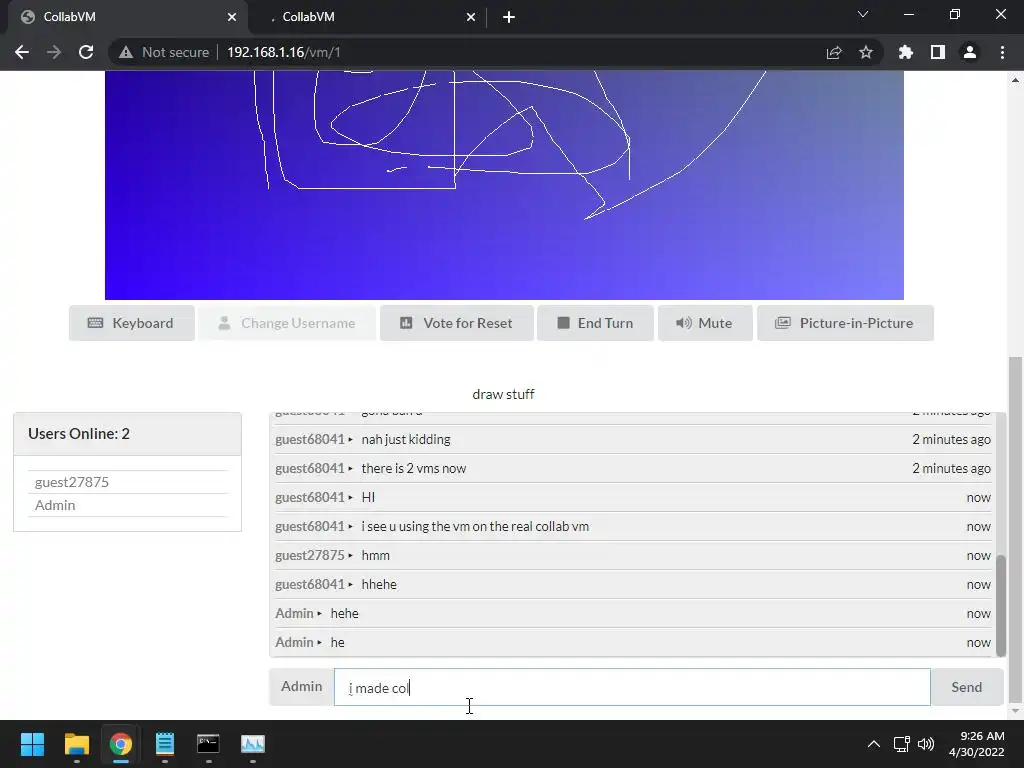The height and width of the screenshot is (768, 1024).
Task: End your turn with End Turn
Action: pyautogui.click(x=595, y=323)
